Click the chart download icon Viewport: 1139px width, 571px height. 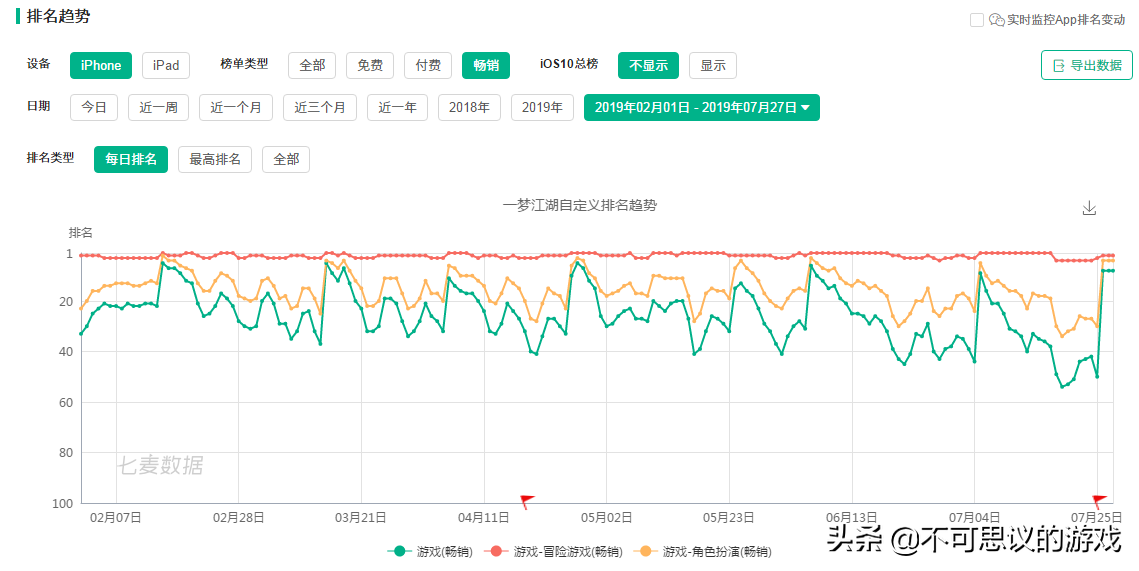pos(1090,208)
